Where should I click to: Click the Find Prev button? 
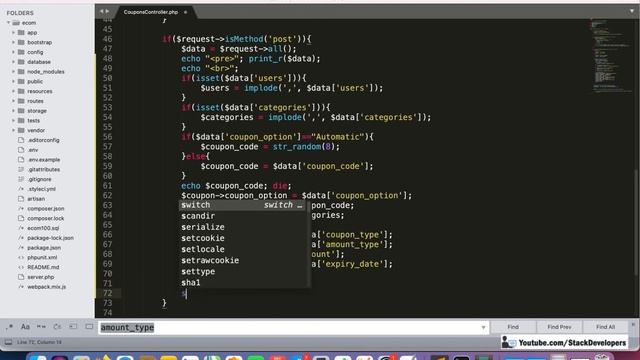click(559, 327)
